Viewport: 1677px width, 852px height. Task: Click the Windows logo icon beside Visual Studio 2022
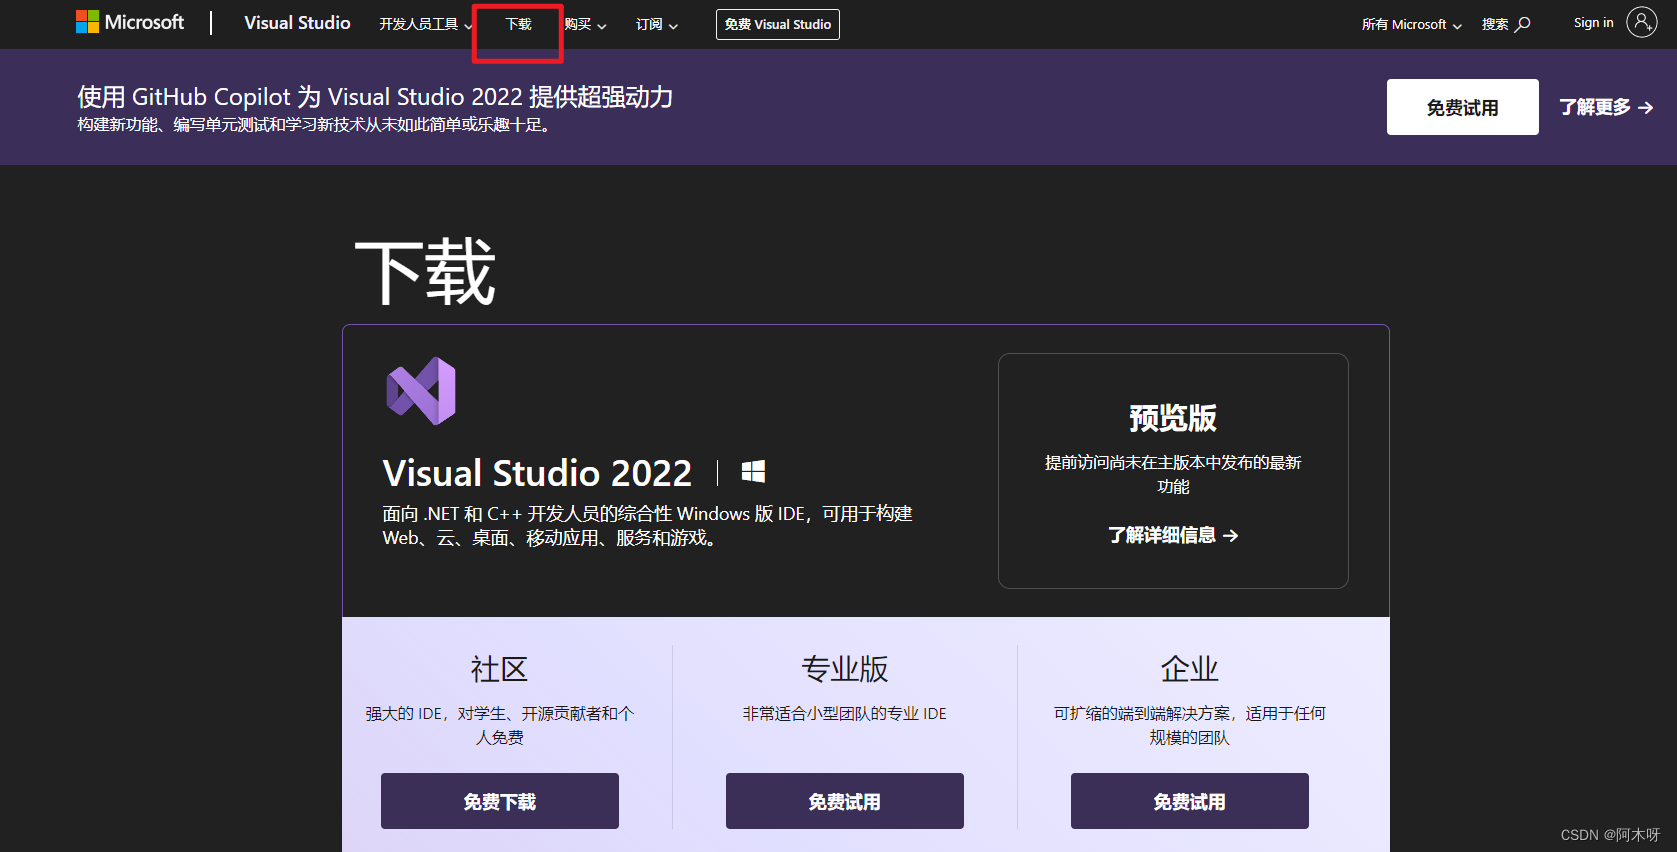(x=753, y=472)
